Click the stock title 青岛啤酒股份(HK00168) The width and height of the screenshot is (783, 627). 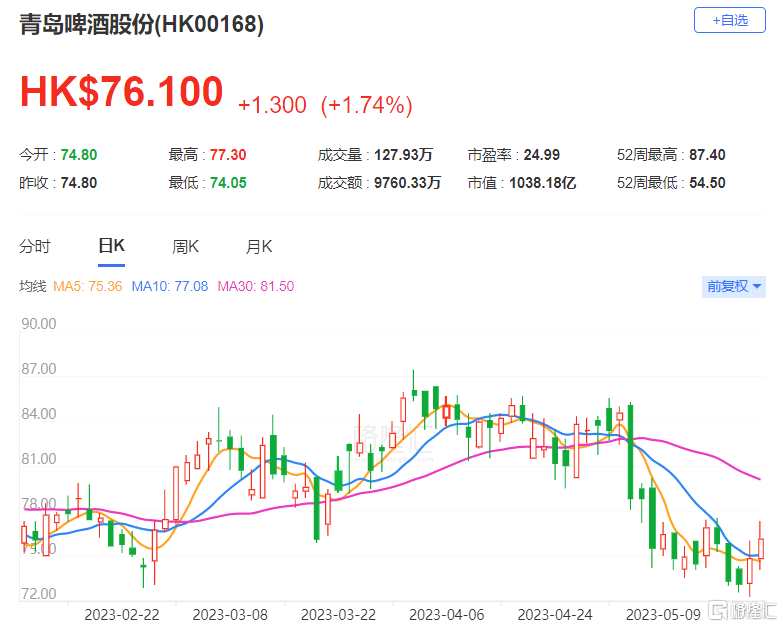(141, 24)
